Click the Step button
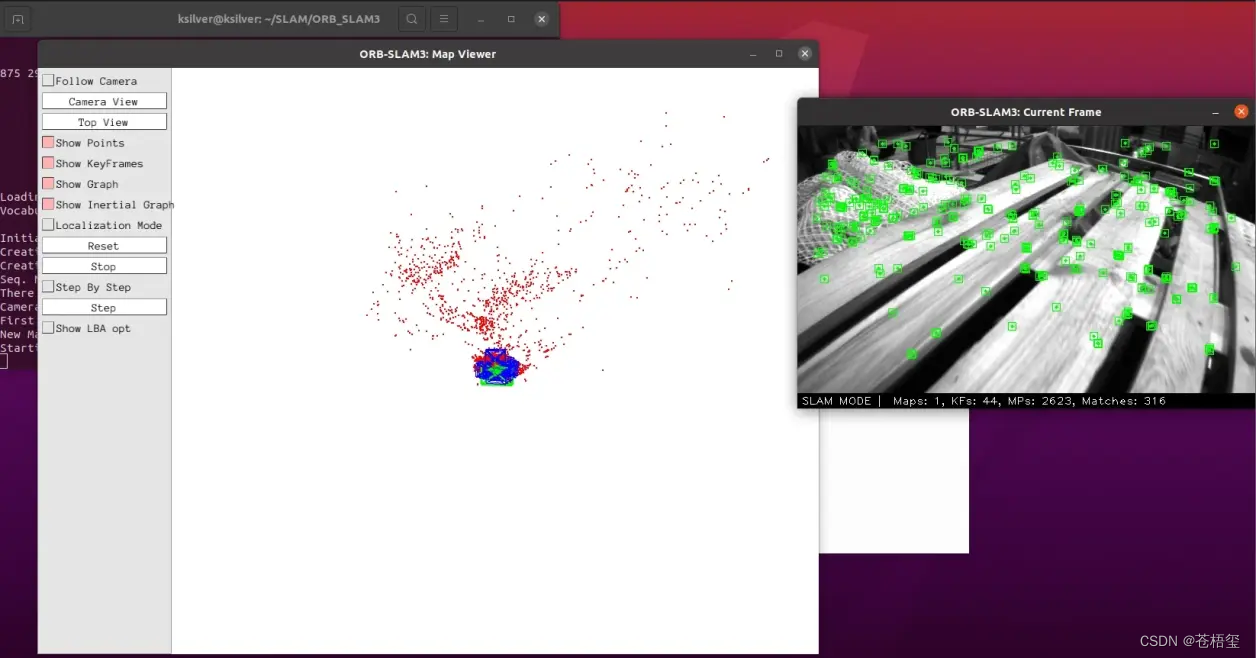This screenshot has width=1256, height=658. point(104,307)
